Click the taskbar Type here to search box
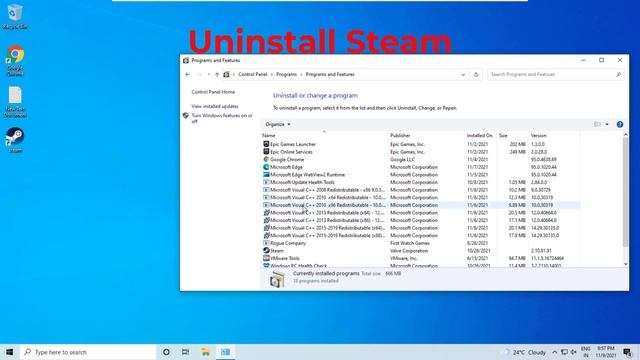The width and height of the screenshot is (640, 360). (x=88, y=352)
